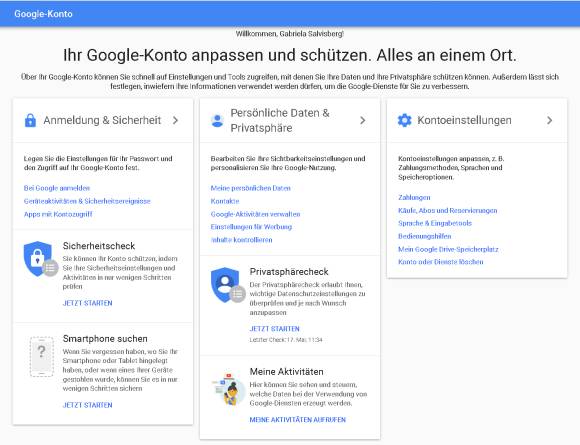
Task: Expand the Persönliche Daten & Privatsphäre chevron
Action: pos(362,120)
